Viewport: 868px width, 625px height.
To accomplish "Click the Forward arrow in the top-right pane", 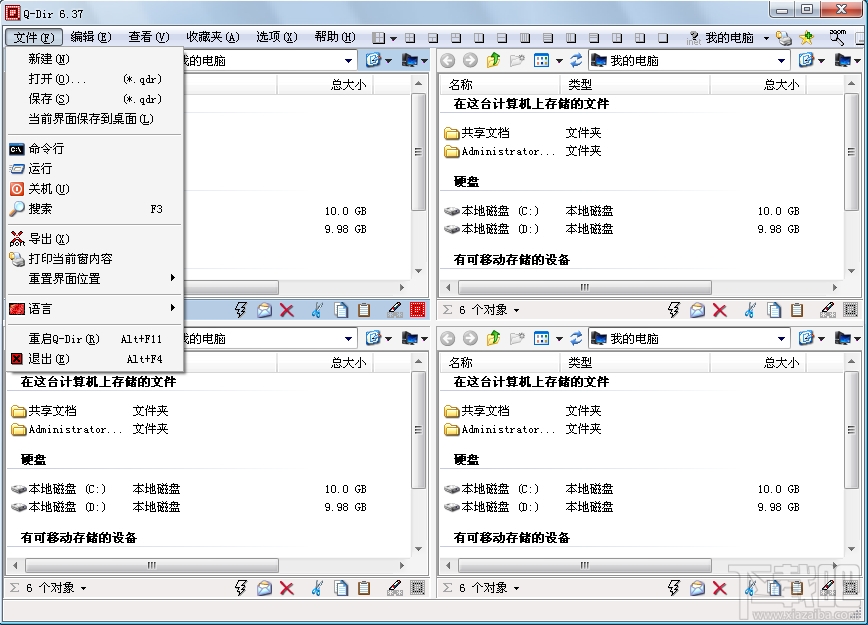I will [470, 60].
